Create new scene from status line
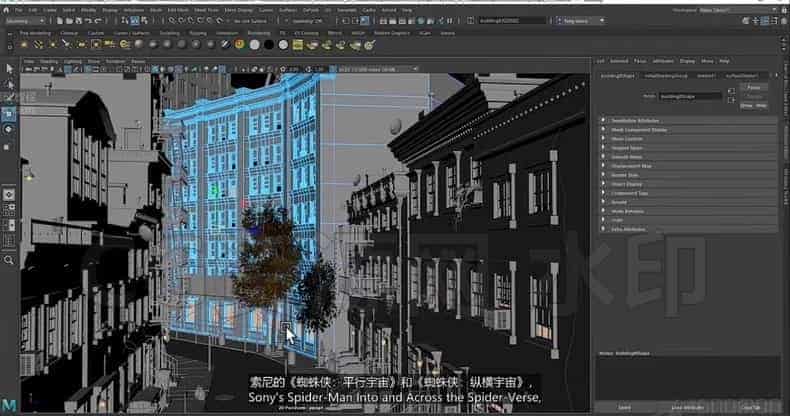The width and height of the screenshot is (790, 416). (59, 21)
